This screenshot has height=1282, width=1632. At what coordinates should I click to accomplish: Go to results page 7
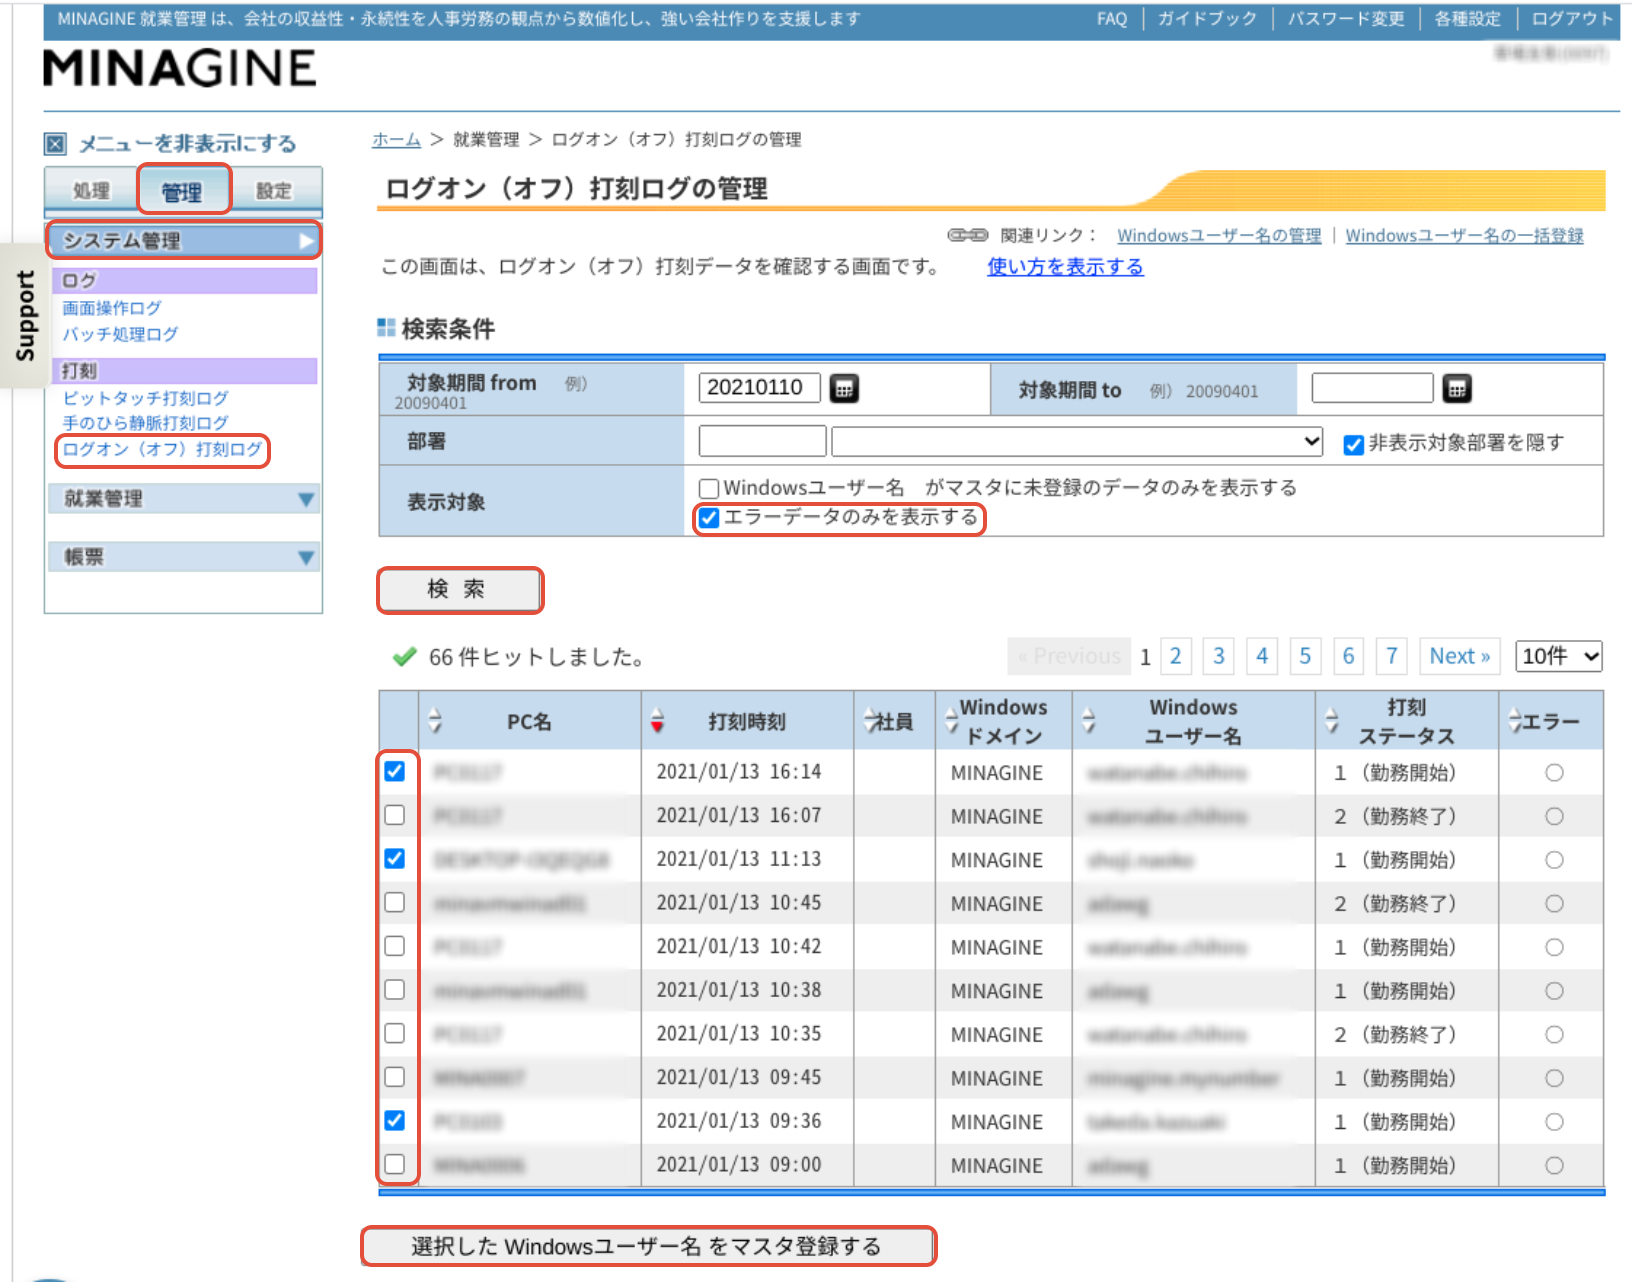click(1392, 656)
